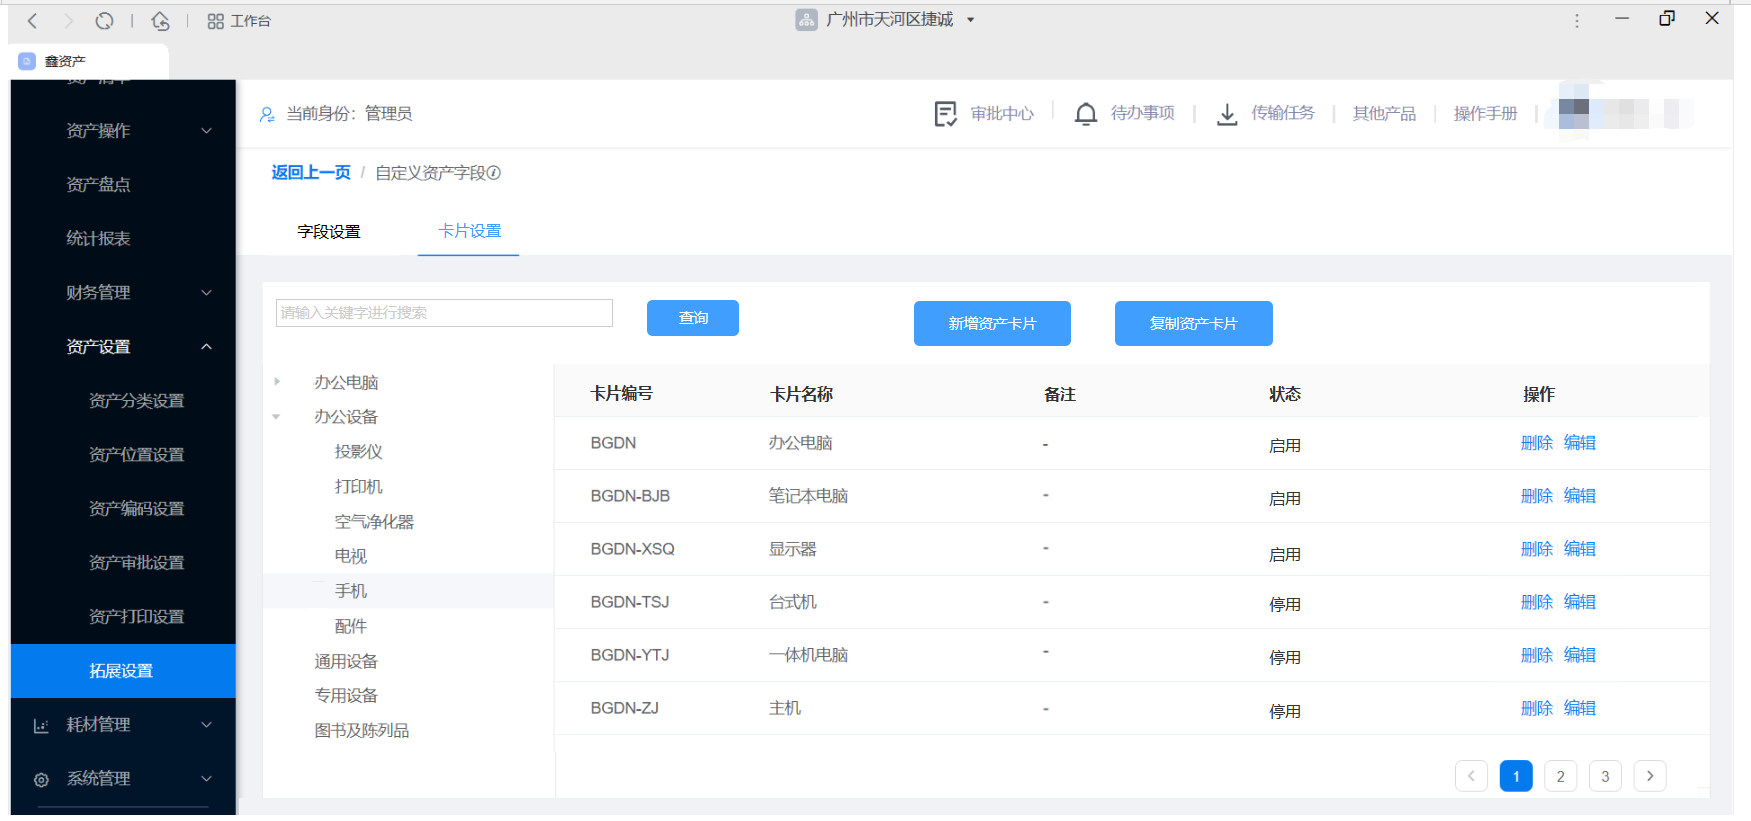Screen dimensions: 1751x821
Task: Select 投影仪 in the category tree
Action: (359, 452)
